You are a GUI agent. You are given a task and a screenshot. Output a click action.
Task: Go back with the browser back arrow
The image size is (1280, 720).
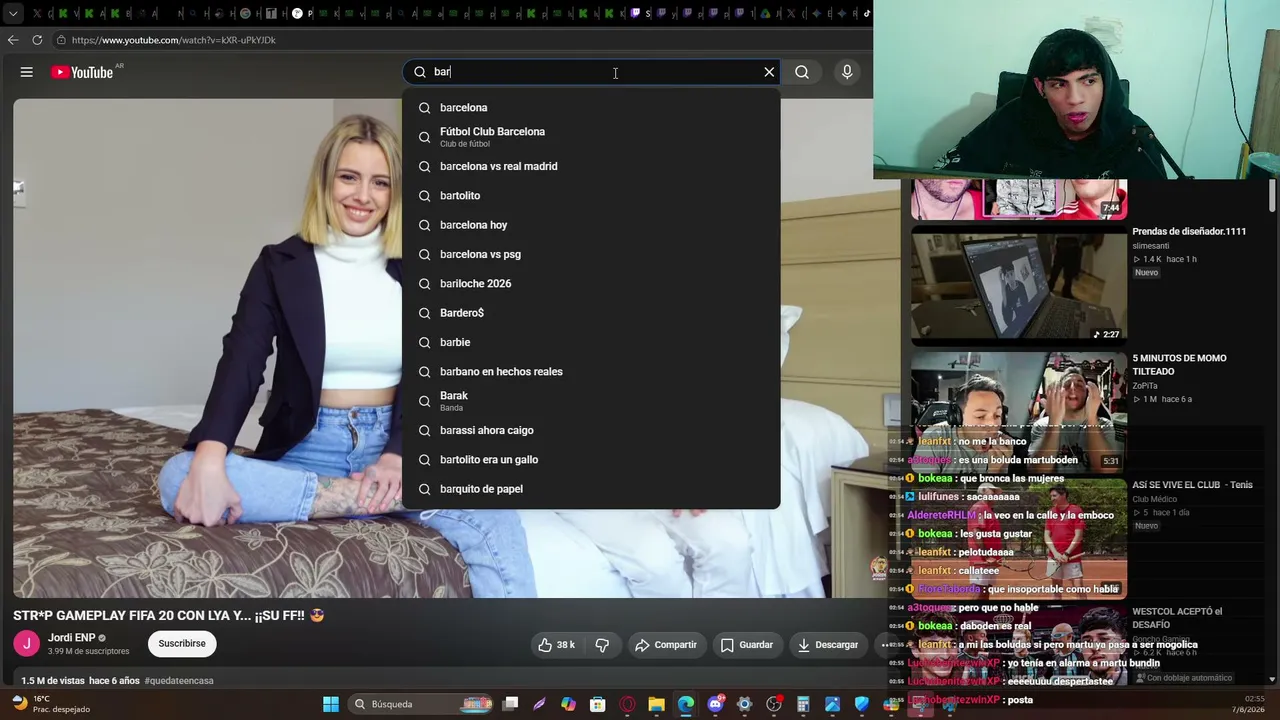[x=13, y=40]
